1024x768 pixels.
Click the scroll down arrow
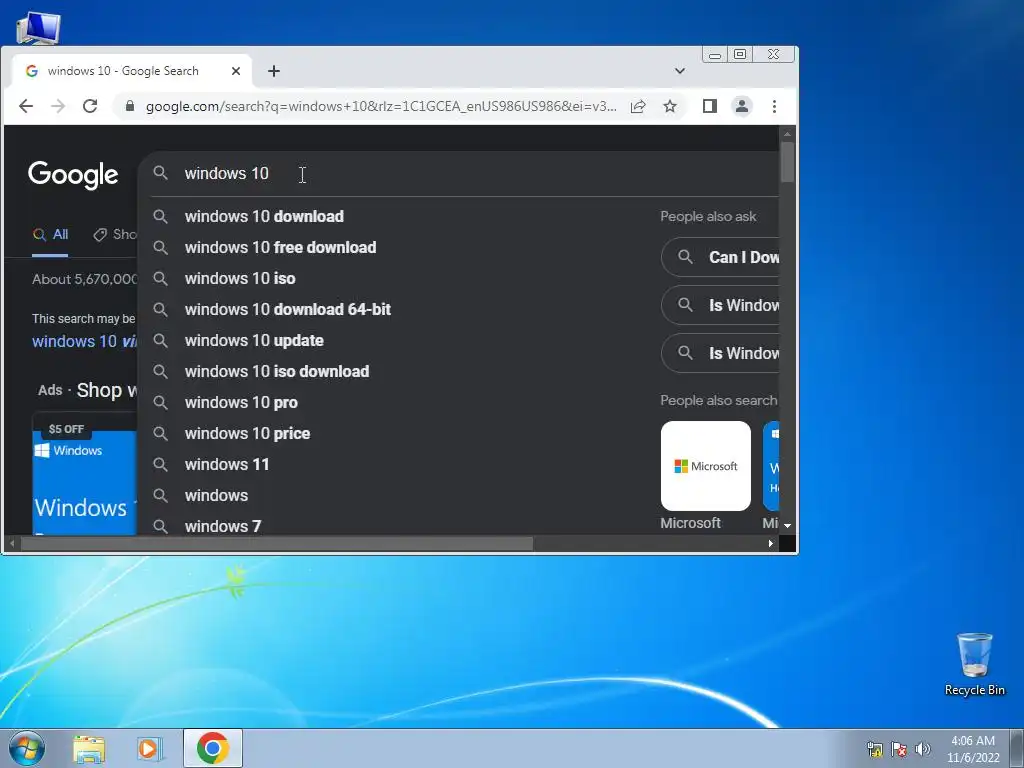[x=788, y=526]
